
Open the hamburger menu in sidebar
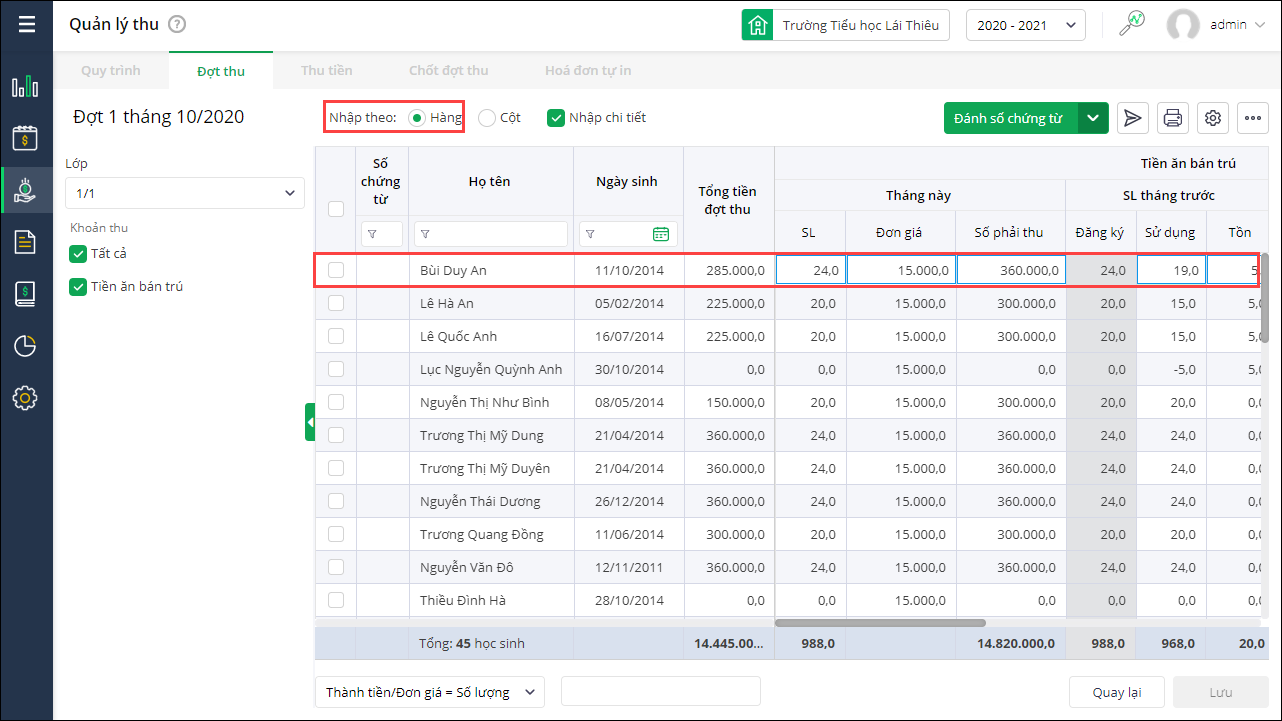point(26,24)
